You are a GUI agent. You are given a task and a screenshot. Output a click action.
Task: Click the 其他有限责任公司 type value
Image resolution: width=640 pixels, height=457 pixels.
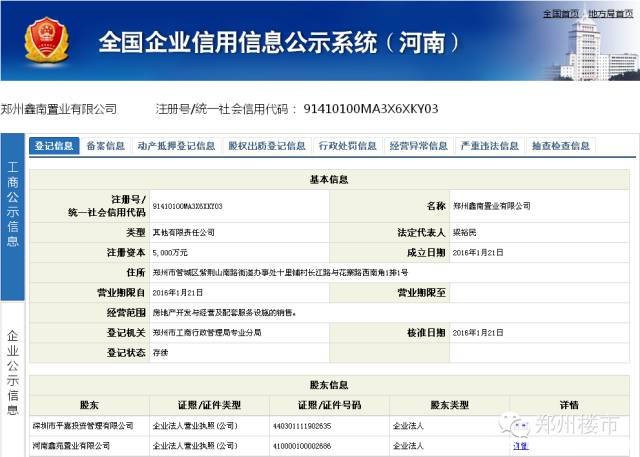(184, 233)
